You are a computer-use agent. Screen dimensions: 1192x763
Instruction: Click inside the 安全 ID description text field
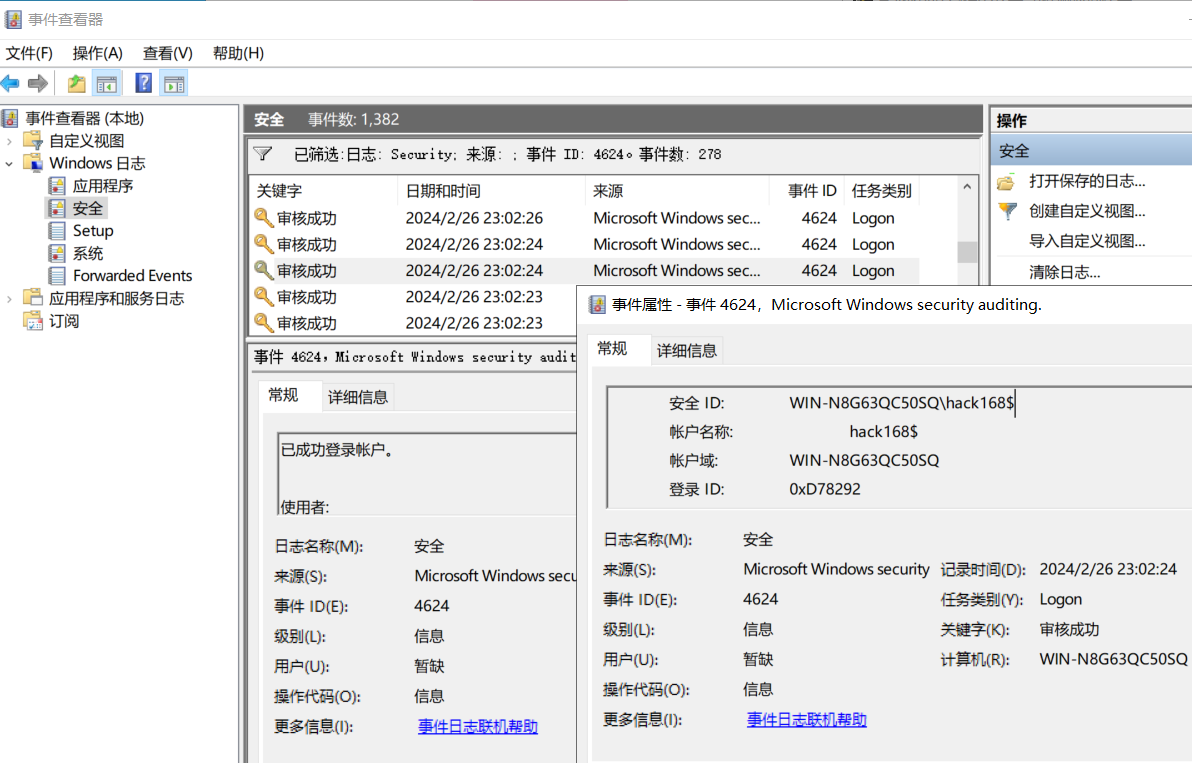coord(899,447)
